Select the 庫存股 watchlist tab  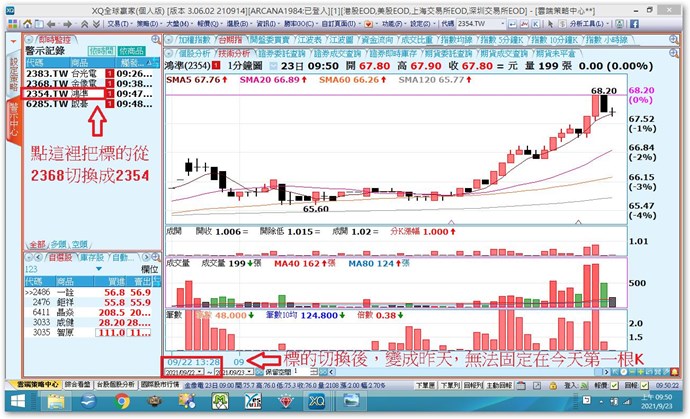pyautogui.click(x=92, y=257)
